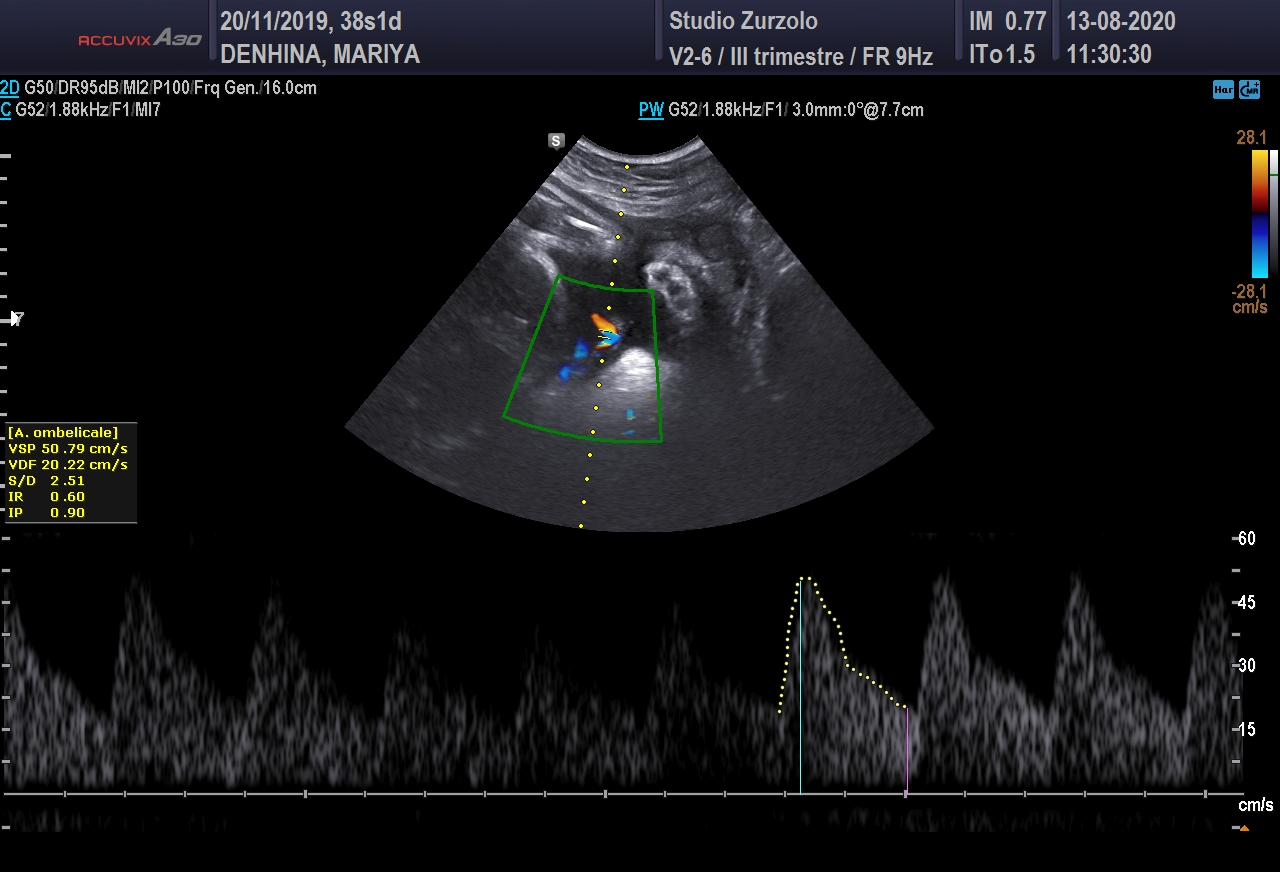Click the color Doppler velocity scale bar
Screen dimensions: 1280x872
click(1260, 213)
